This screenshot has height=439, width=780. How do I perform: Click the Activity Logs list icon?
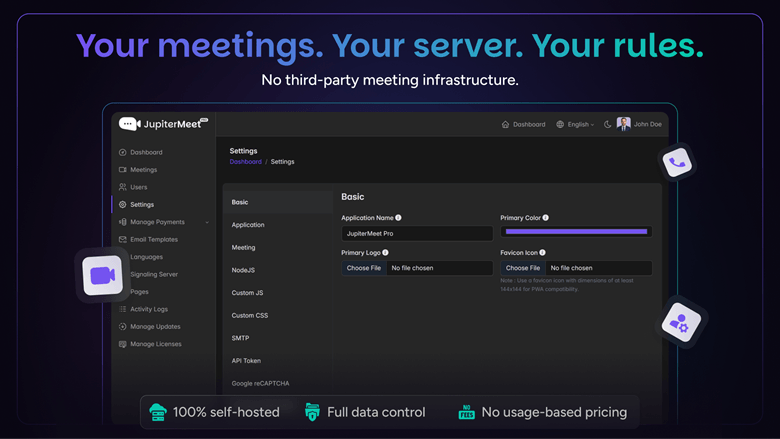click(122, 309)
